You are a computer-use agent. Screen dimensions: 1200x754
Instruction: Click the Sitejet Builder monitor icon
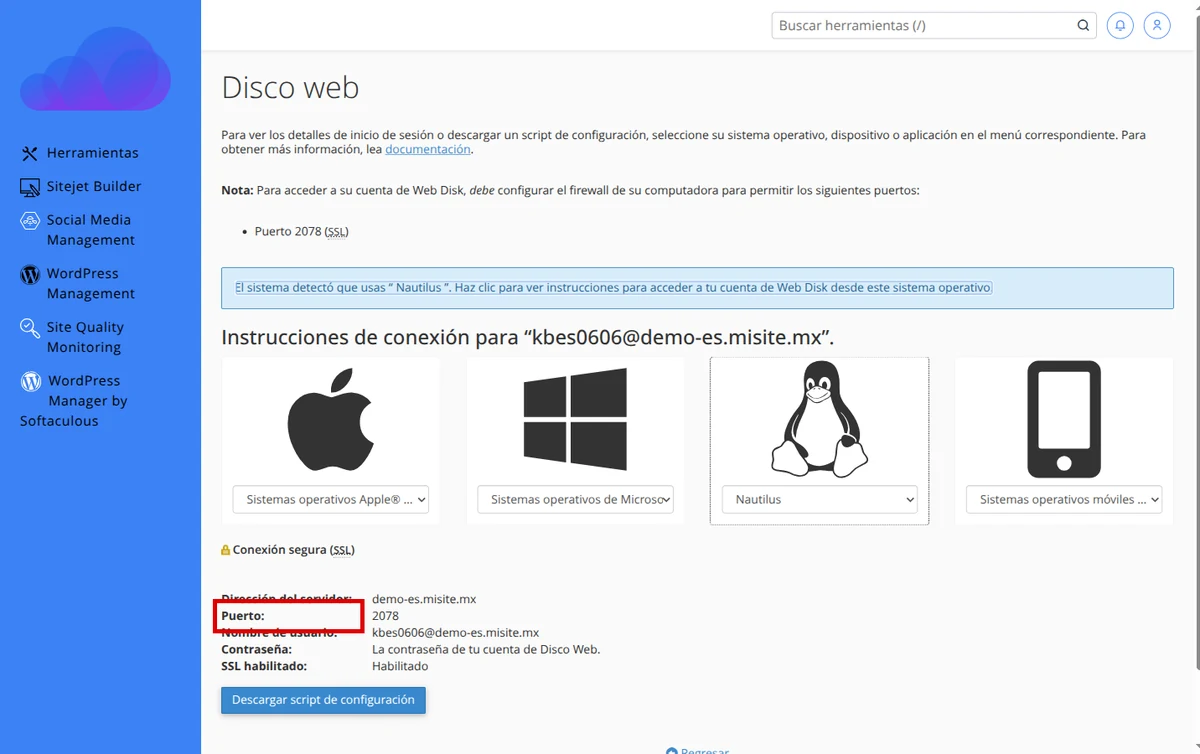coord(30,187)
